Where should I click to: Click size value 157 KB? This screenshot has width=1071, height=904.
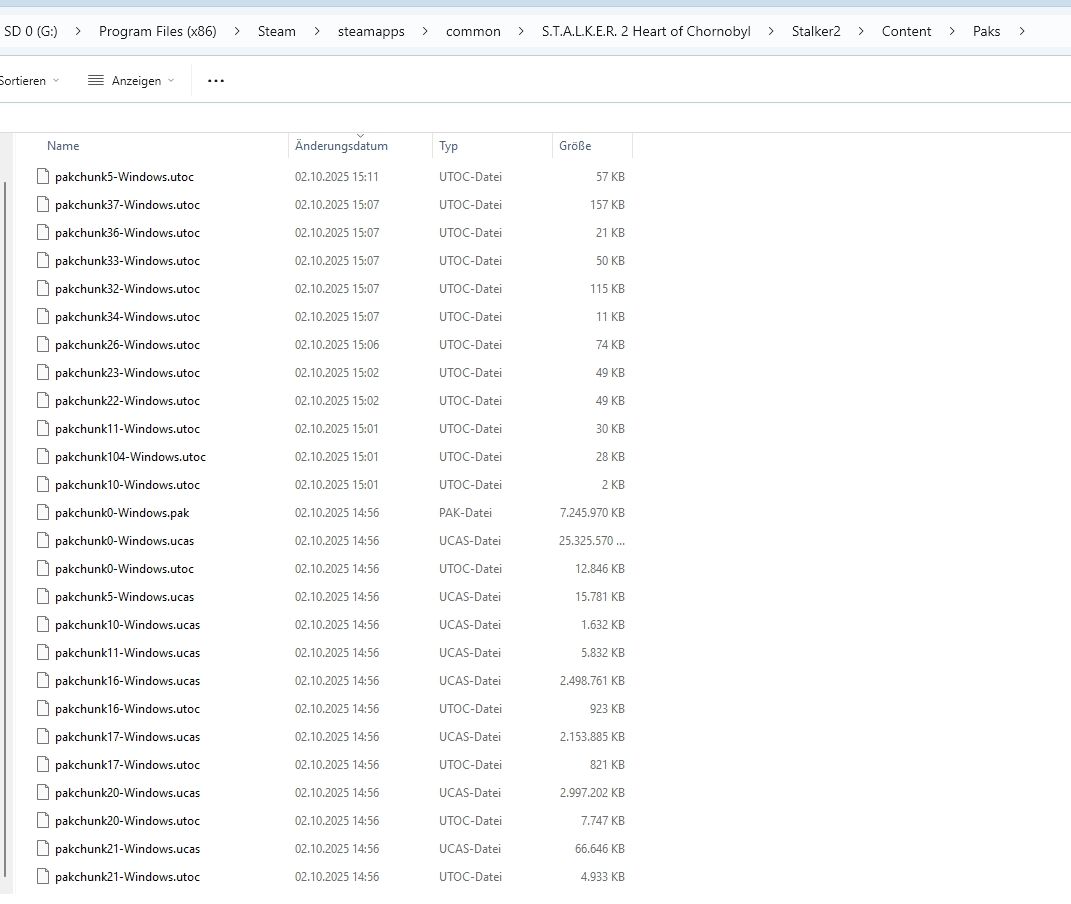pyautogui.click(x=607, y=204)
